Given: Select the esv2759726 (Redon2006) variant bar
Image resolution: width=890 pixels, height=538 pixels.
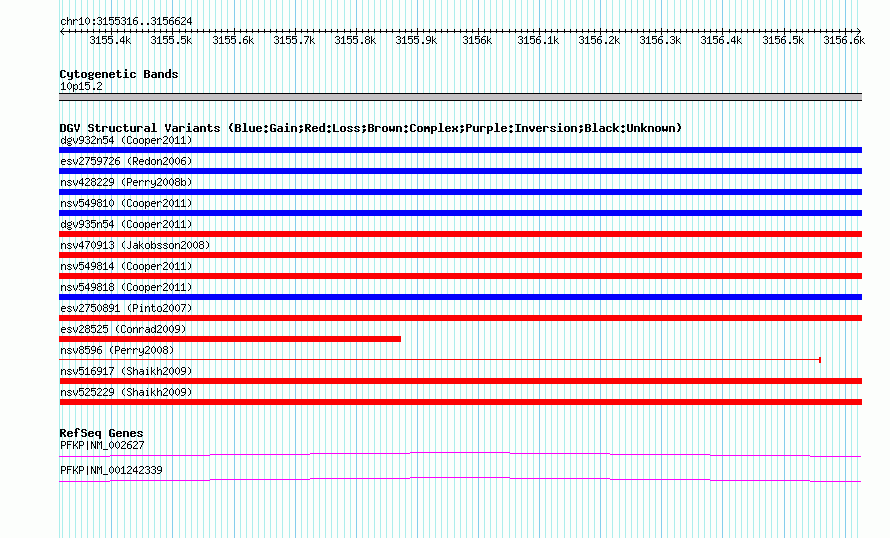Looking at the screenshot, I should (x=460, y=171).
